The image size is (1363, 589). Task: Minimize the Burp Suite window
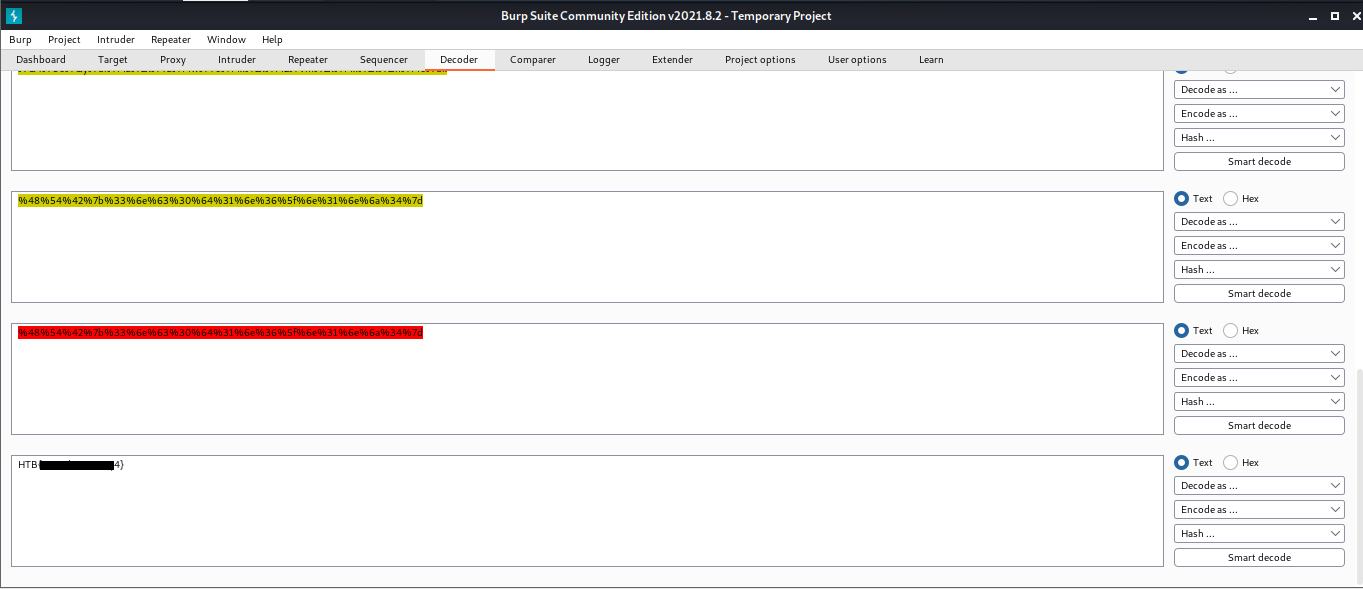(x=1315, y=16)
